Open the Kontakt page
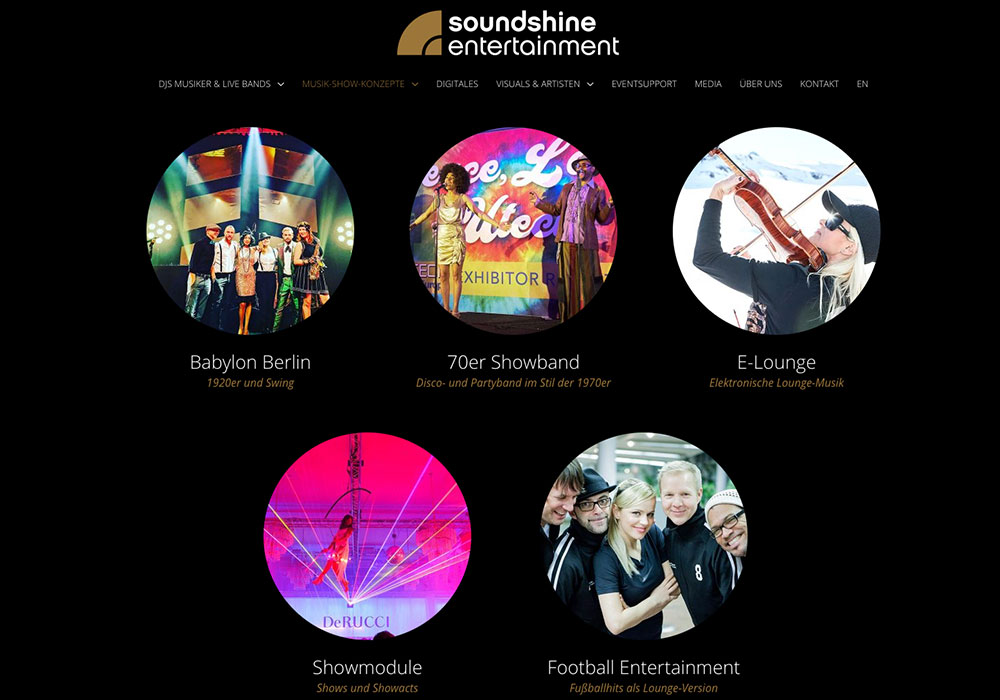 tap(820, 84)
